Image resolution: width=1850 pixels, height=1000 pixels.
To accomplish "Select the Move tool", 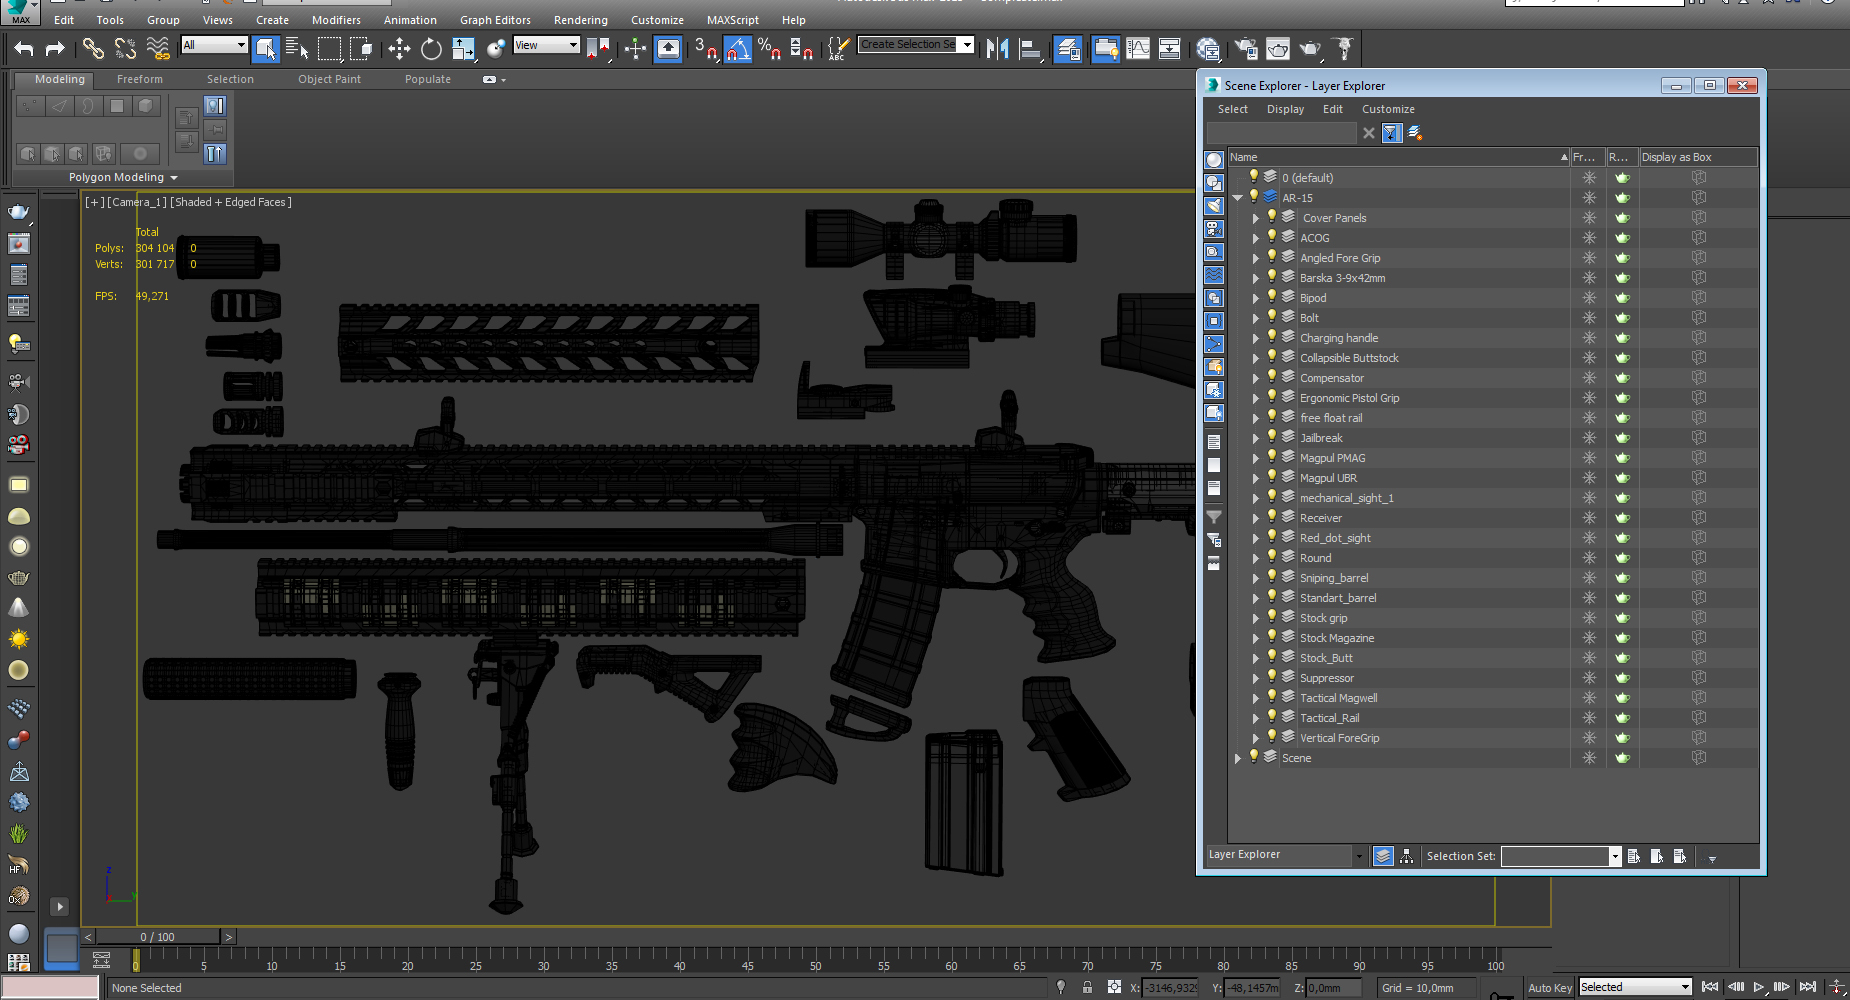I will [x=399, y=47].
